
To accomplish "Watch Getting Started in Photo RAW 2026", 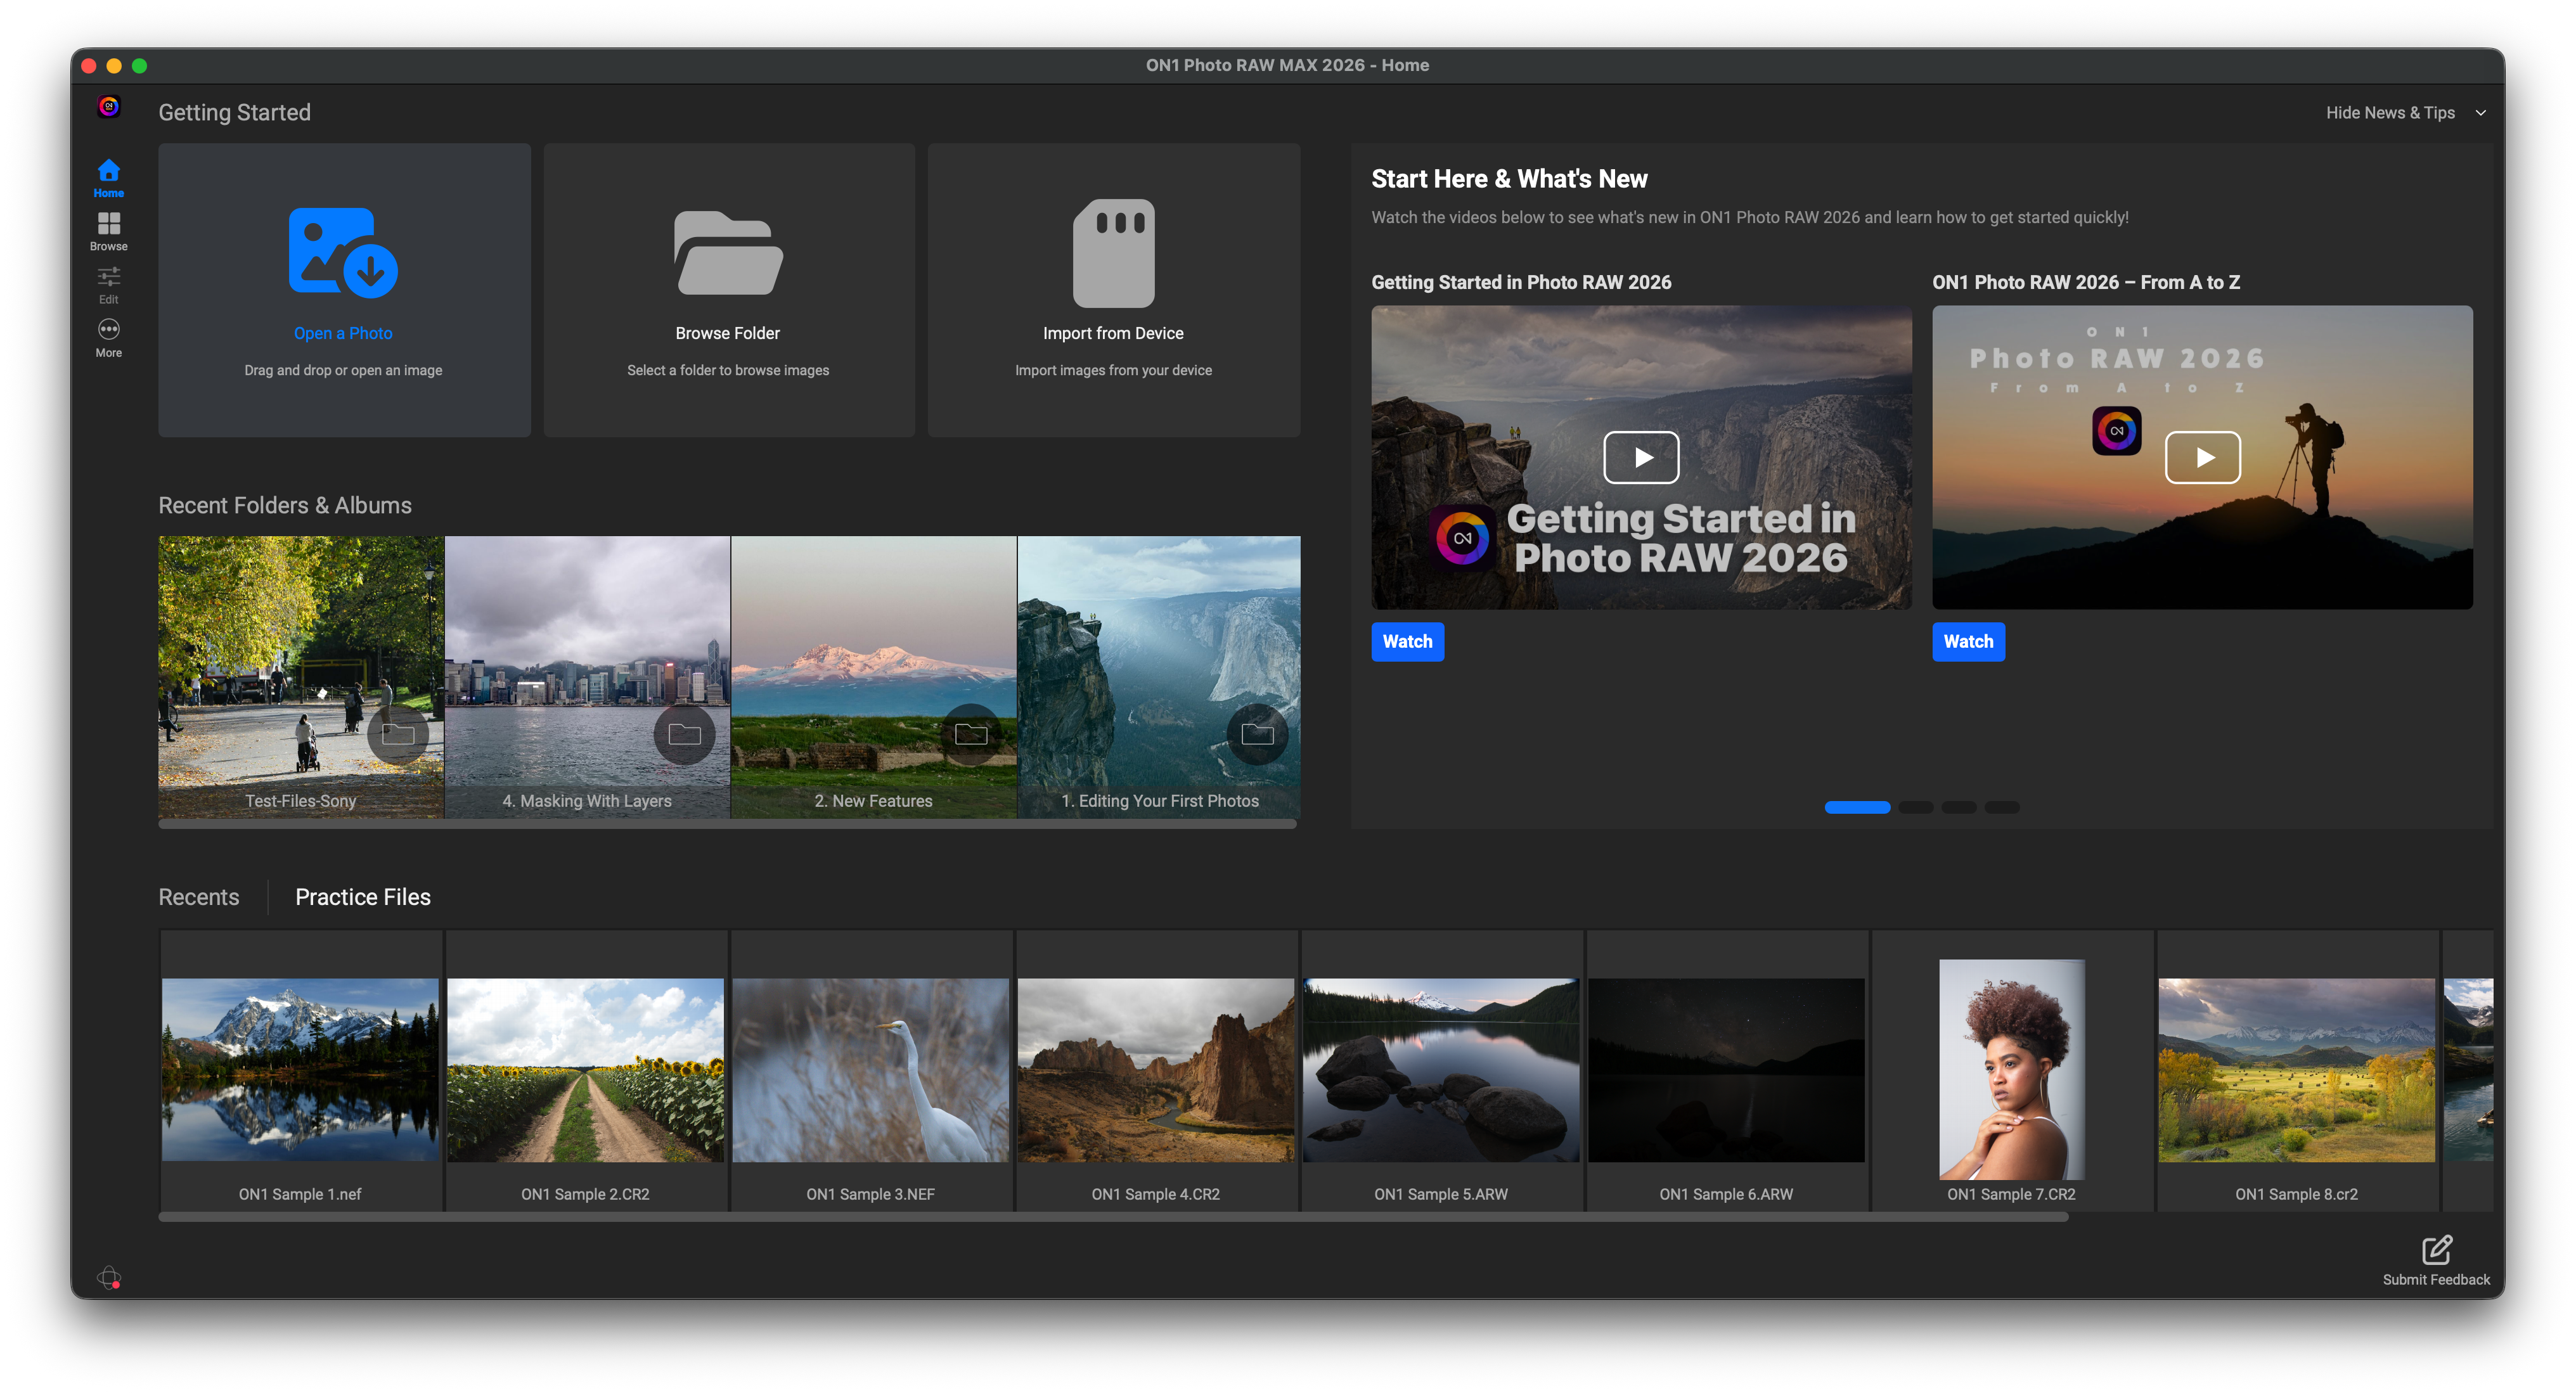I will coord(1407,641).
